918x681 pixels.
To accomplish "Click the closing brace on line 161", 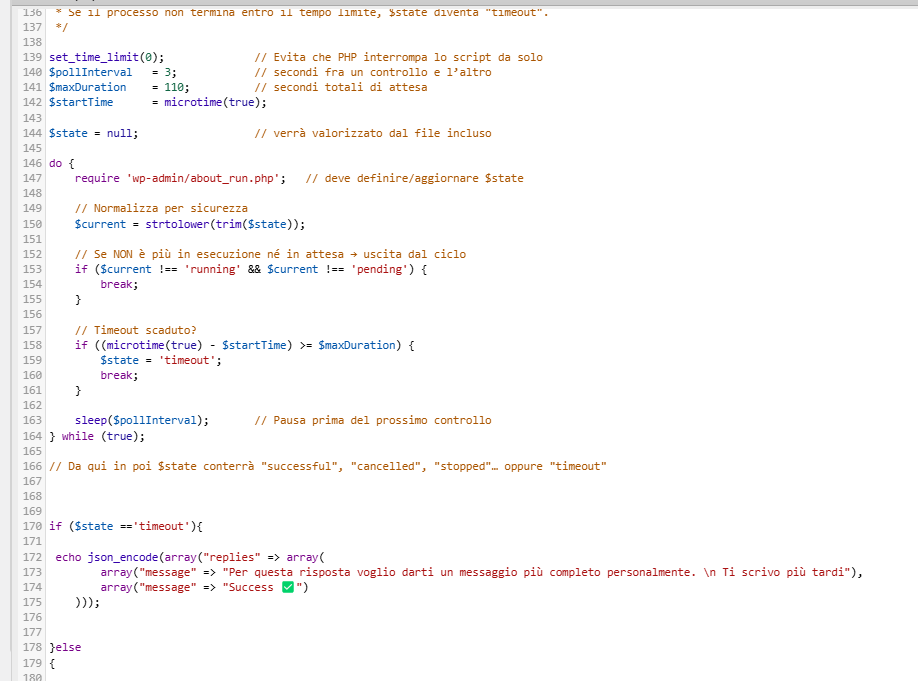I will (78, 391).
